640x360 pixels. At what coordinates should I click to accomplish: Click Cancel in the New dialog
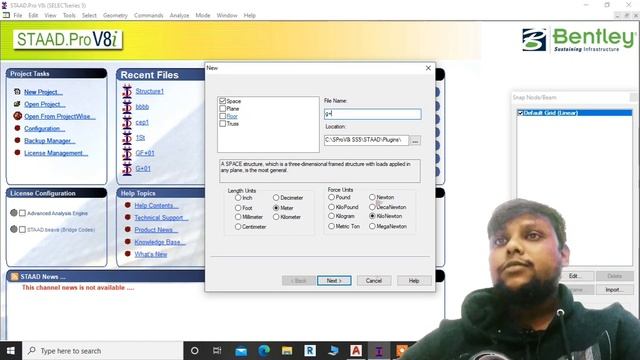pyautogui.click(x=373, y=280)
